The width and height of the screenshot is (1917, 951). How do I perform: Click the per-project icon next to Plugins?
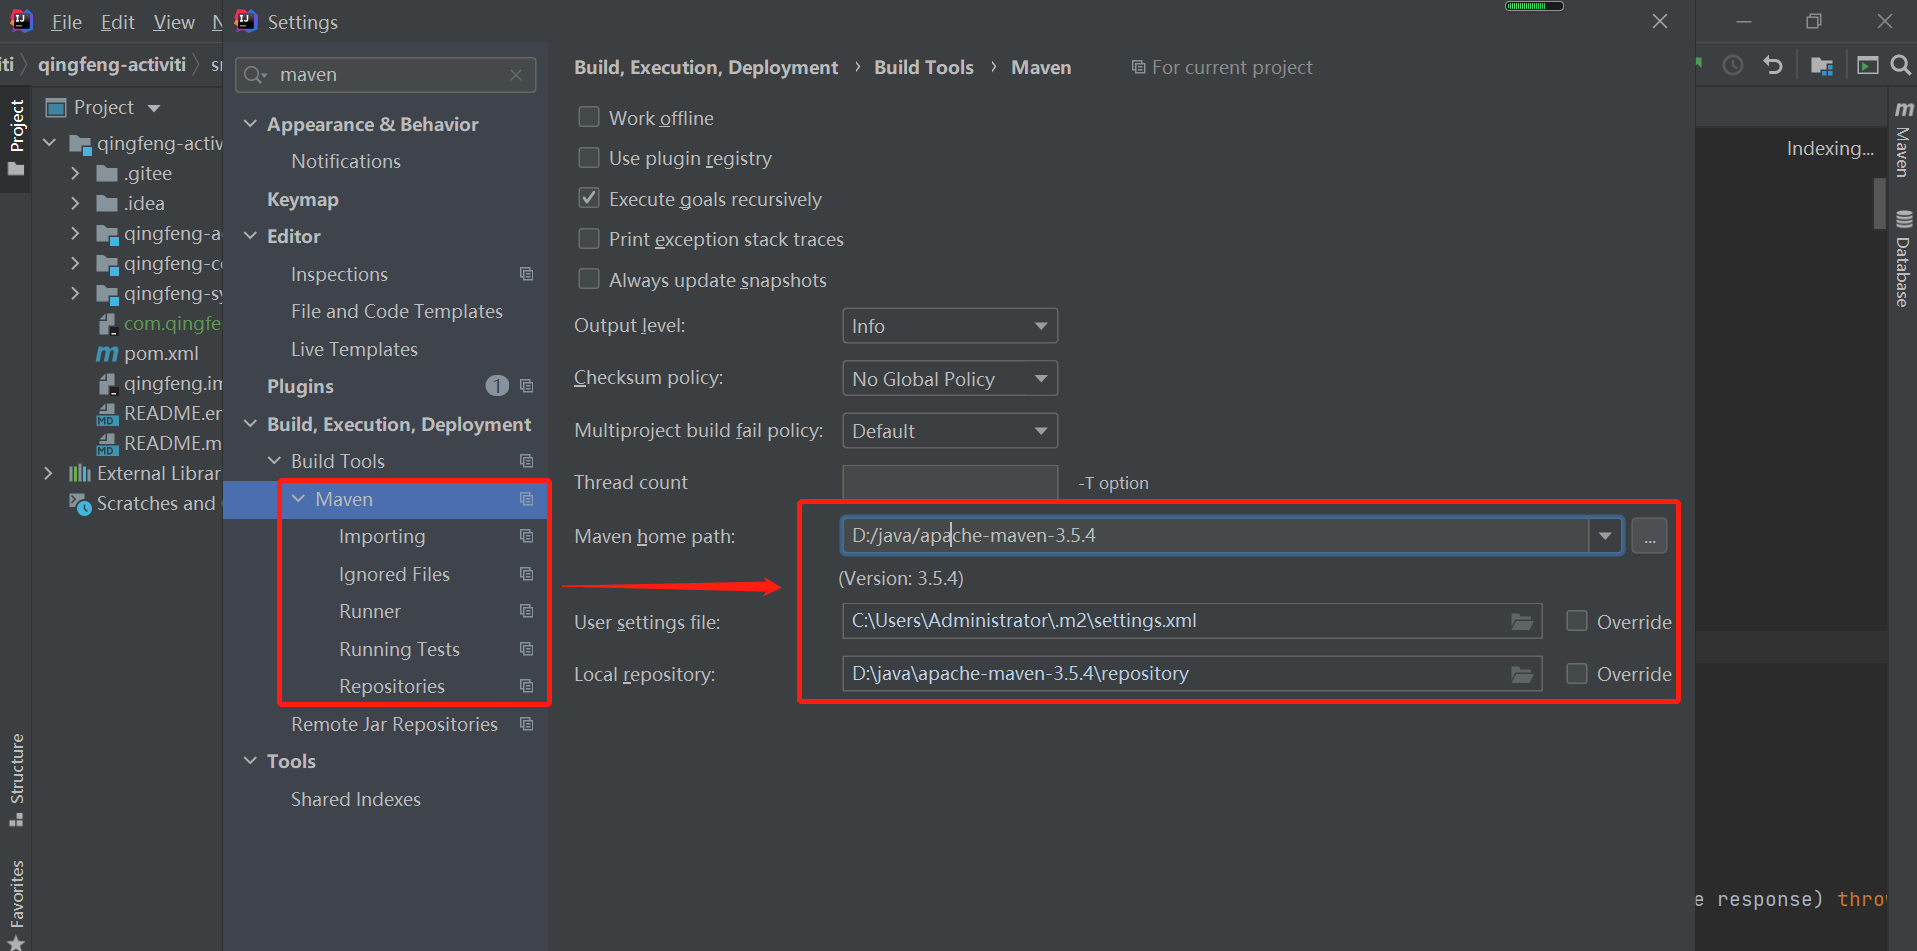click(x=526, y=386)
